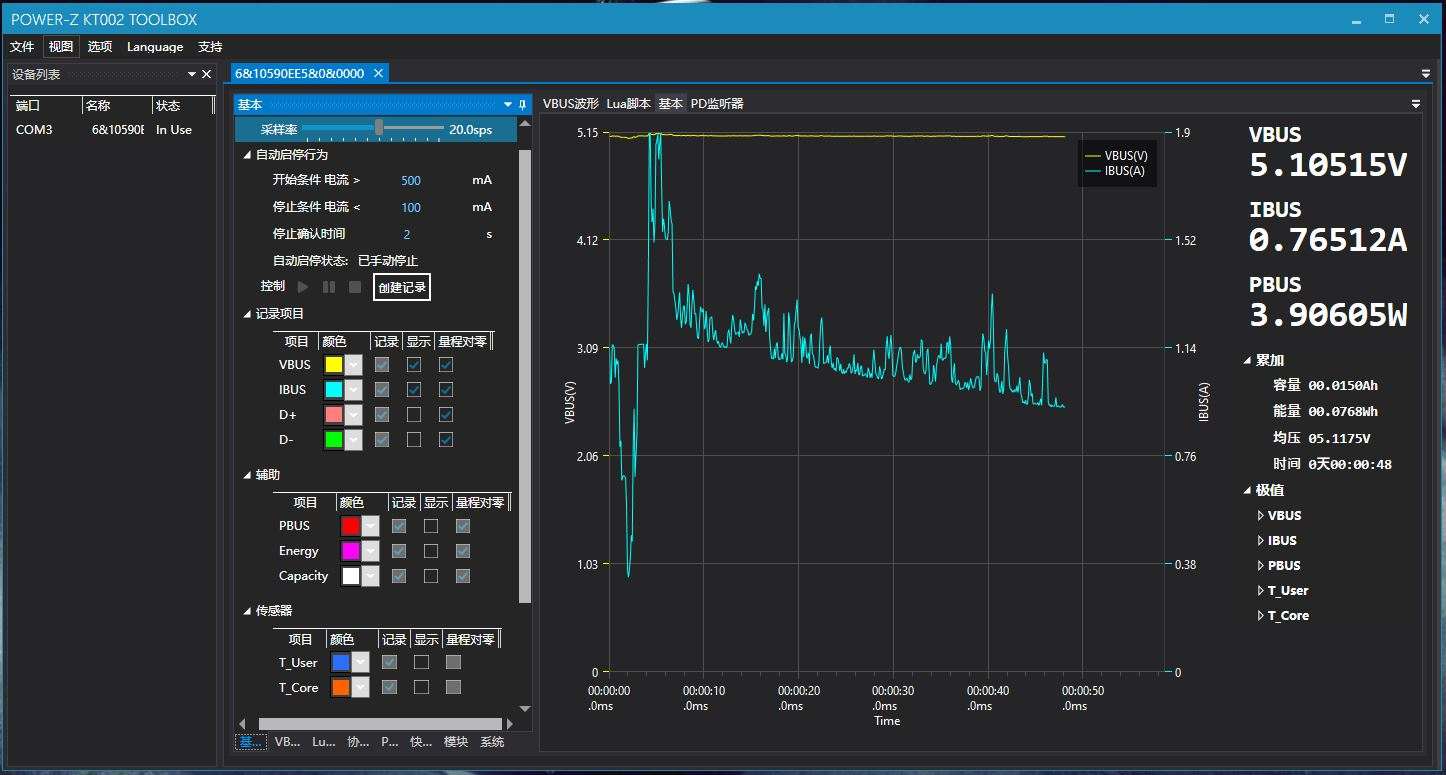The height and width of the screenshot is (775, 1446).
Task: Open the 基本 panel options dropdown arrow
Action: tap(508, 104)
